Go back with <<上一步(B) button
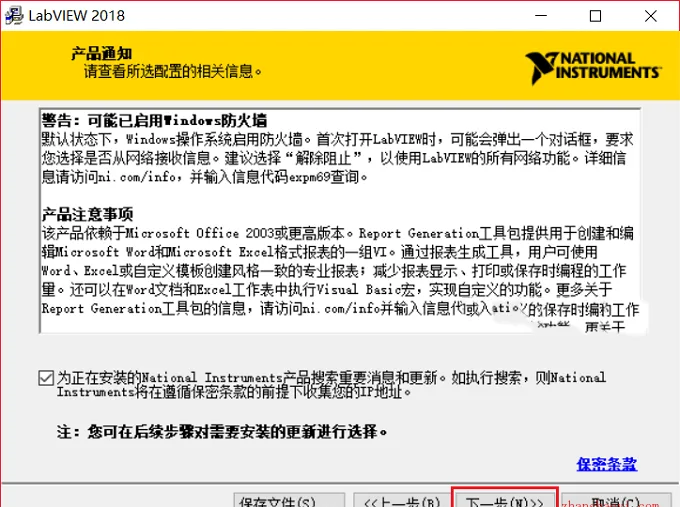680x507 pixels. pyautogui.click(x=402, y=500)
